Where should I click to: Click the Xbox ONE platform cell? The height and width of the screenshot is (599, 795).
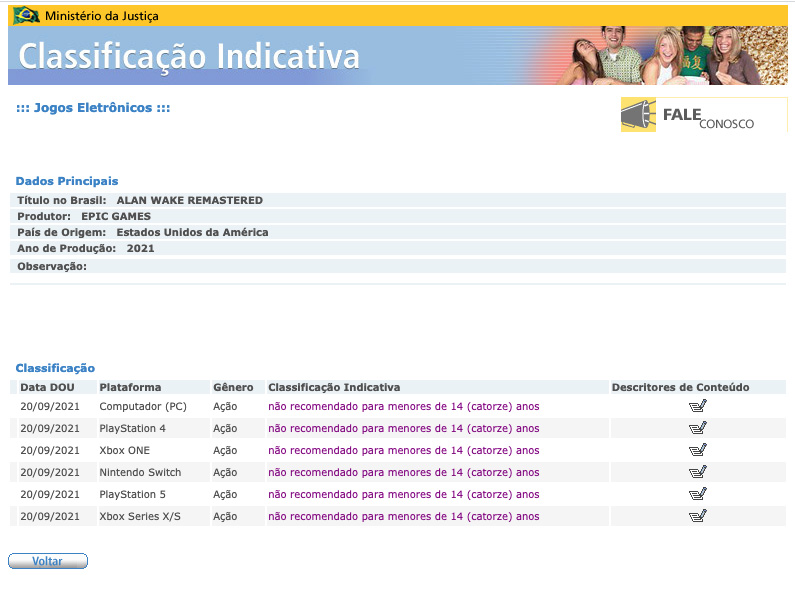[125, 450]
